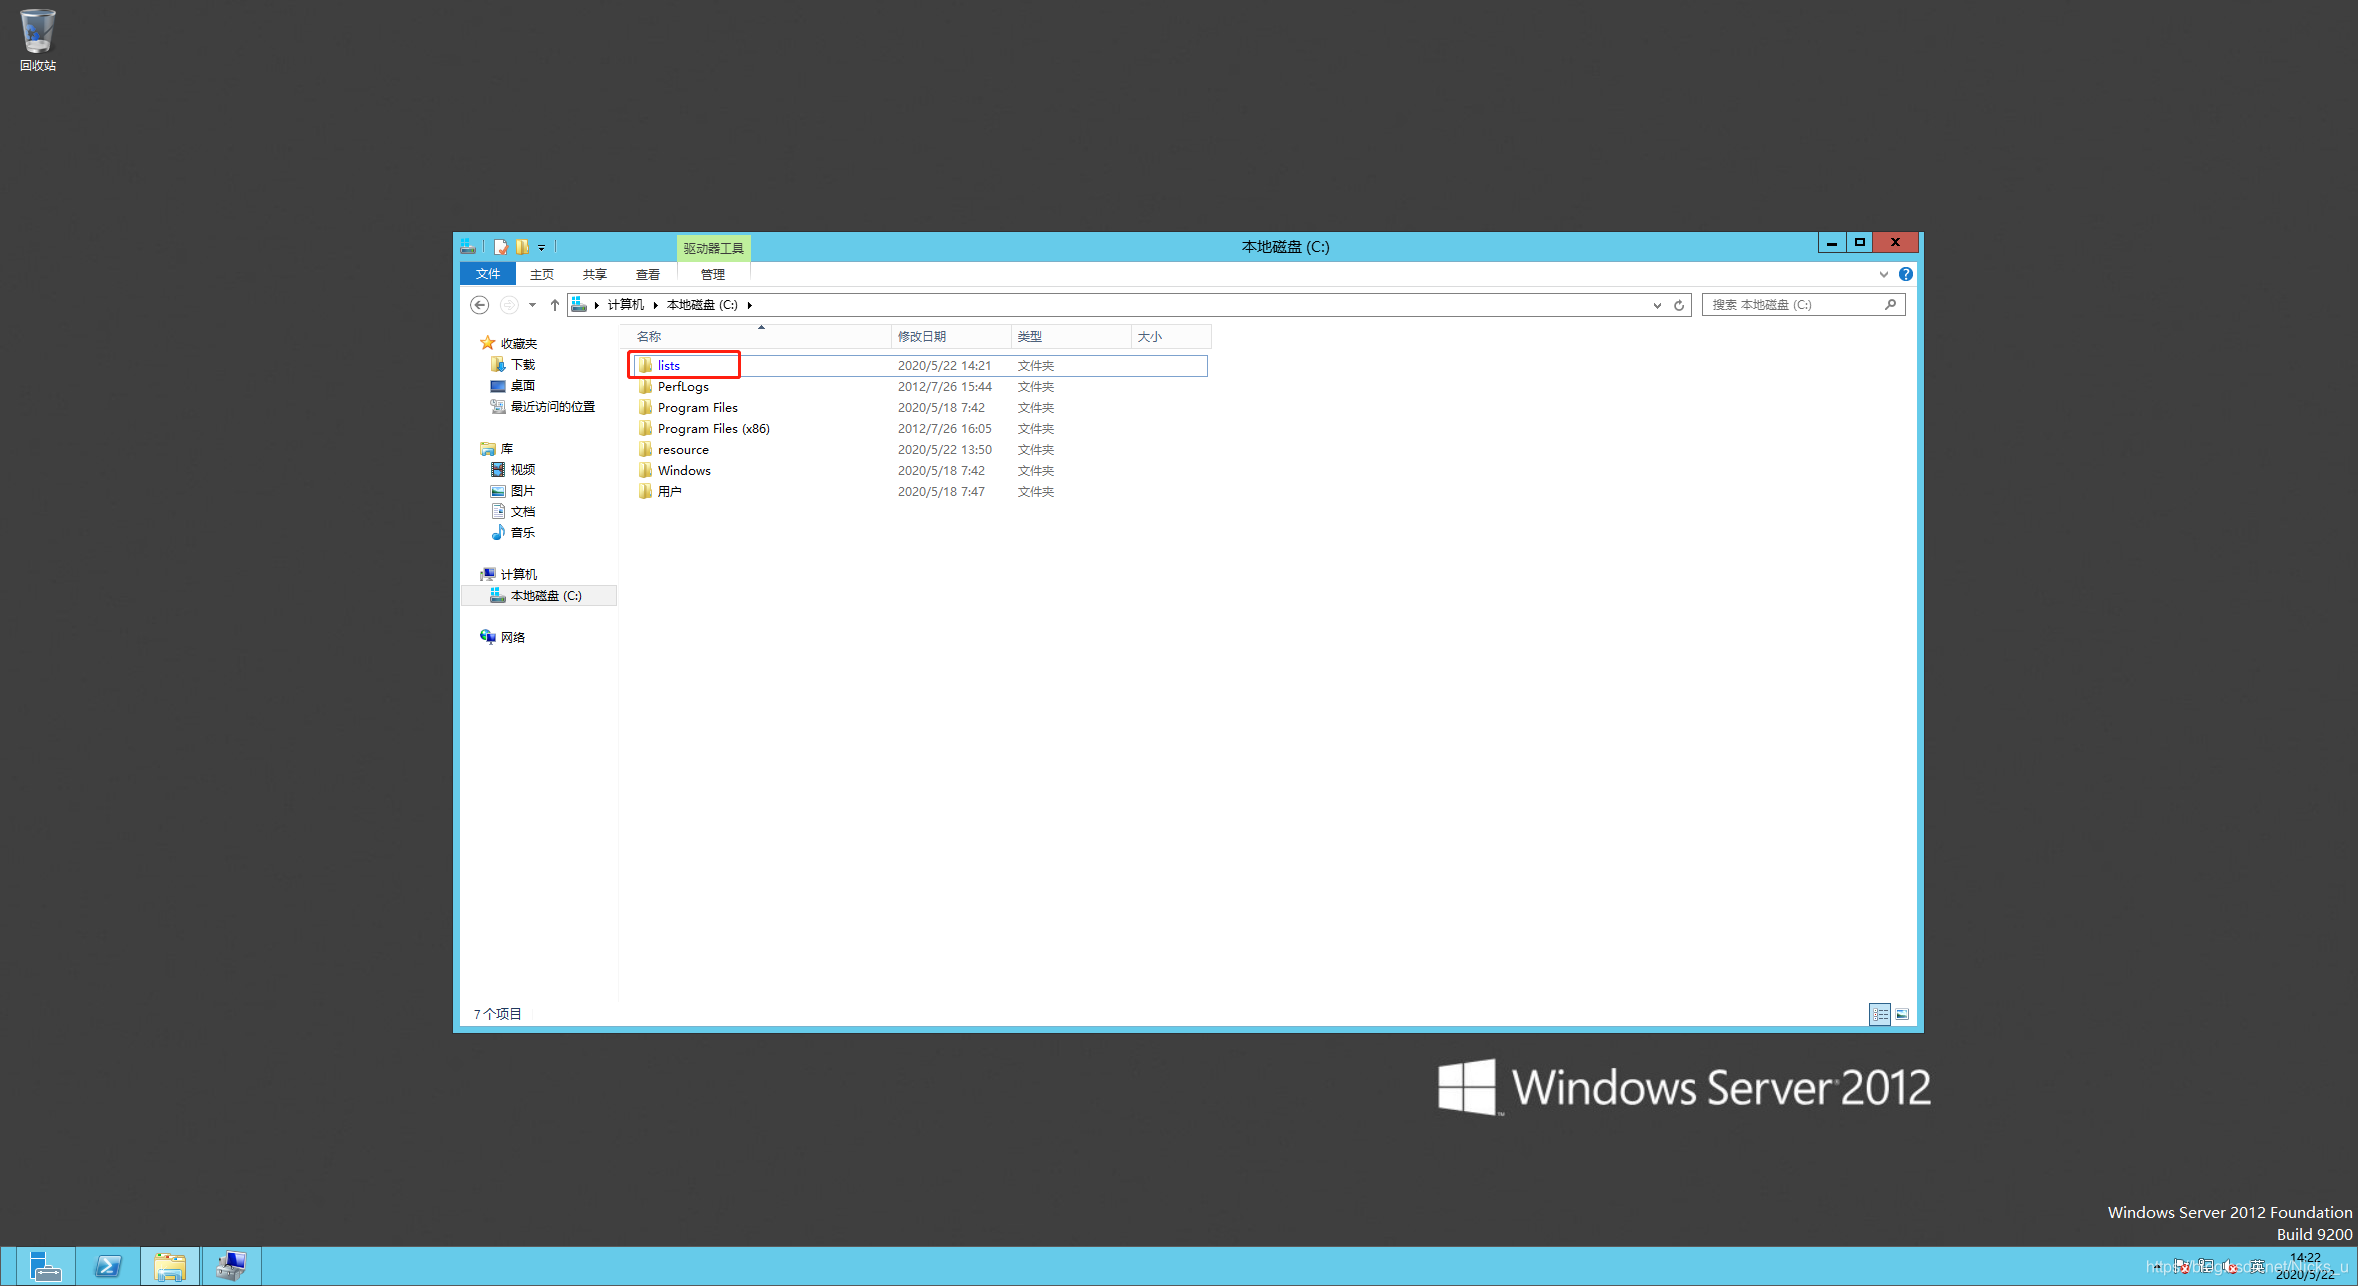The width and height of the screenshot is (2358, 1286).
Task: Click the search magnifier icon
Action: click(1890, 305)
